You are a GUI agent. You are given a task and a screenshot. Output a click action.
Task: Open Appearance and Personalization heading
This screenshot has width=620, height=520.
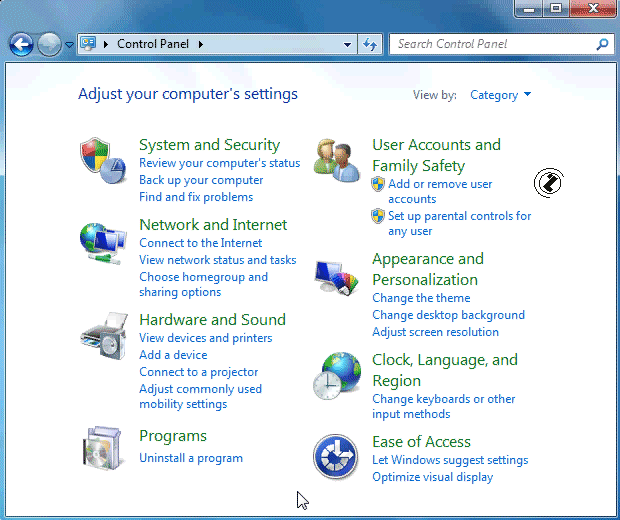(428, 269)
